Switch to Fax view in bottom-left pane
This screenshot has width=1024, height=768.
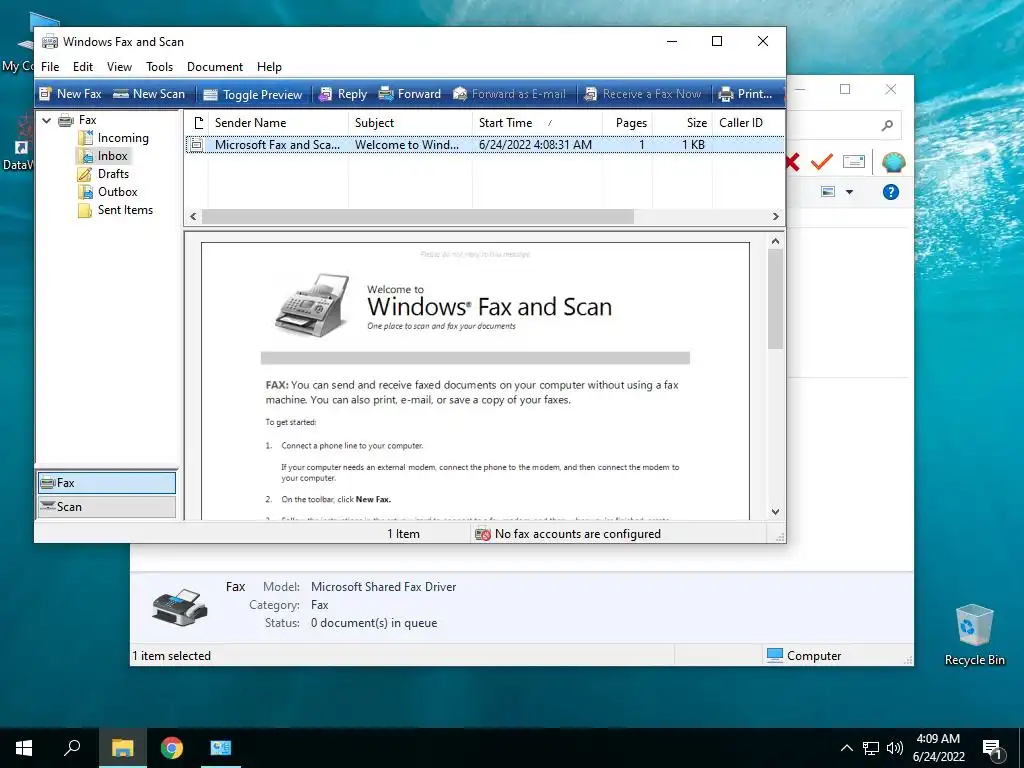(106, 483)
